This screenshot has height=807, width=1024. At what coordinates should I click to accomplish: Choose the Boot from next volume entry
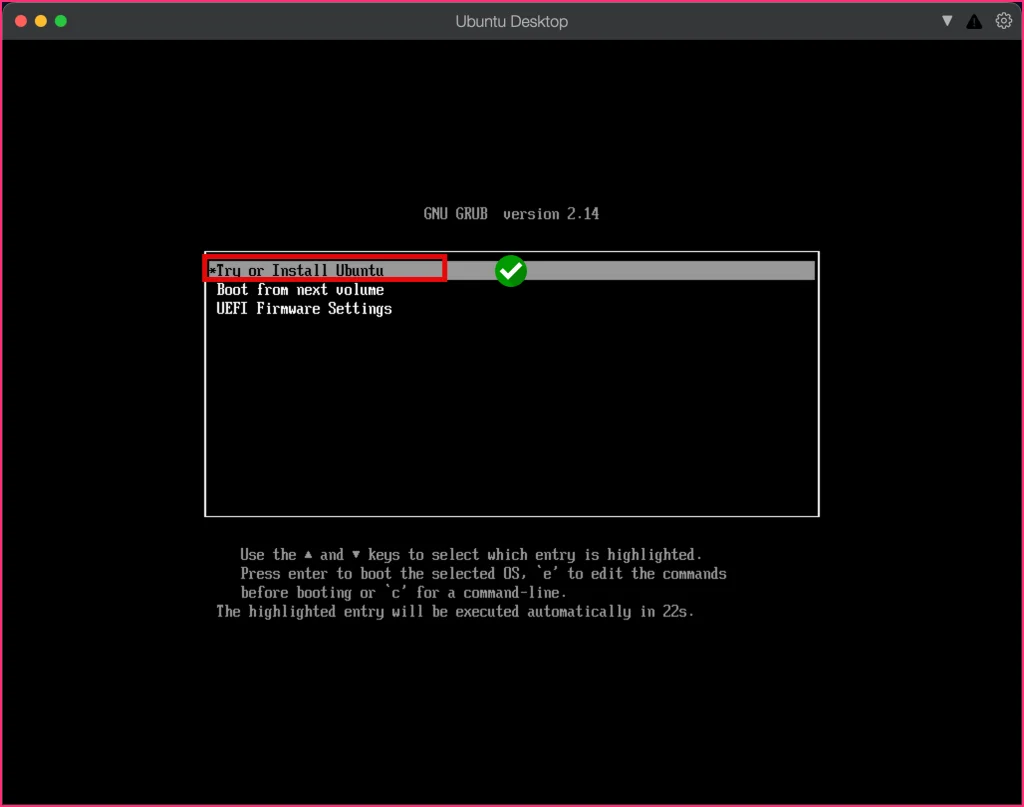pos(300,289)
